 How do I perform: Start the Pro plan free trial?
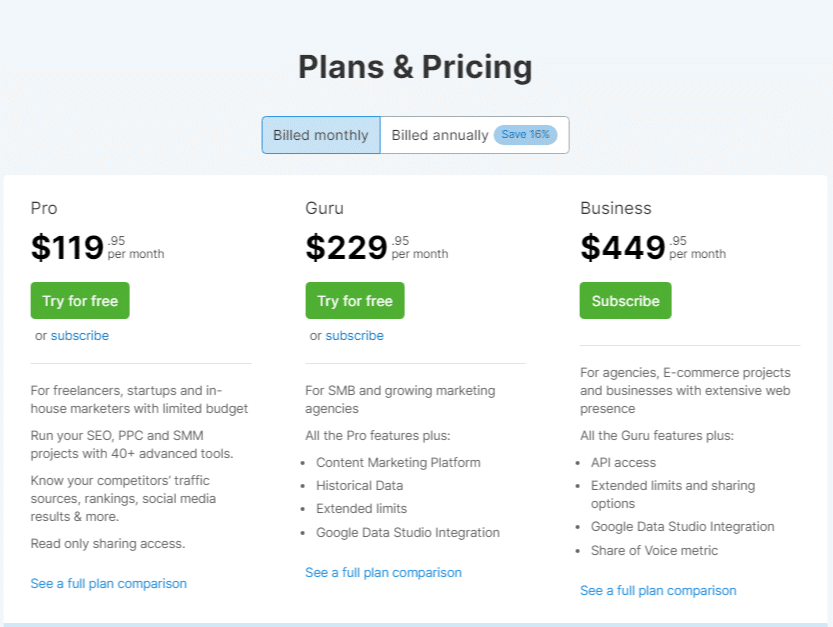pyautogui.click(x=80, y=301)
